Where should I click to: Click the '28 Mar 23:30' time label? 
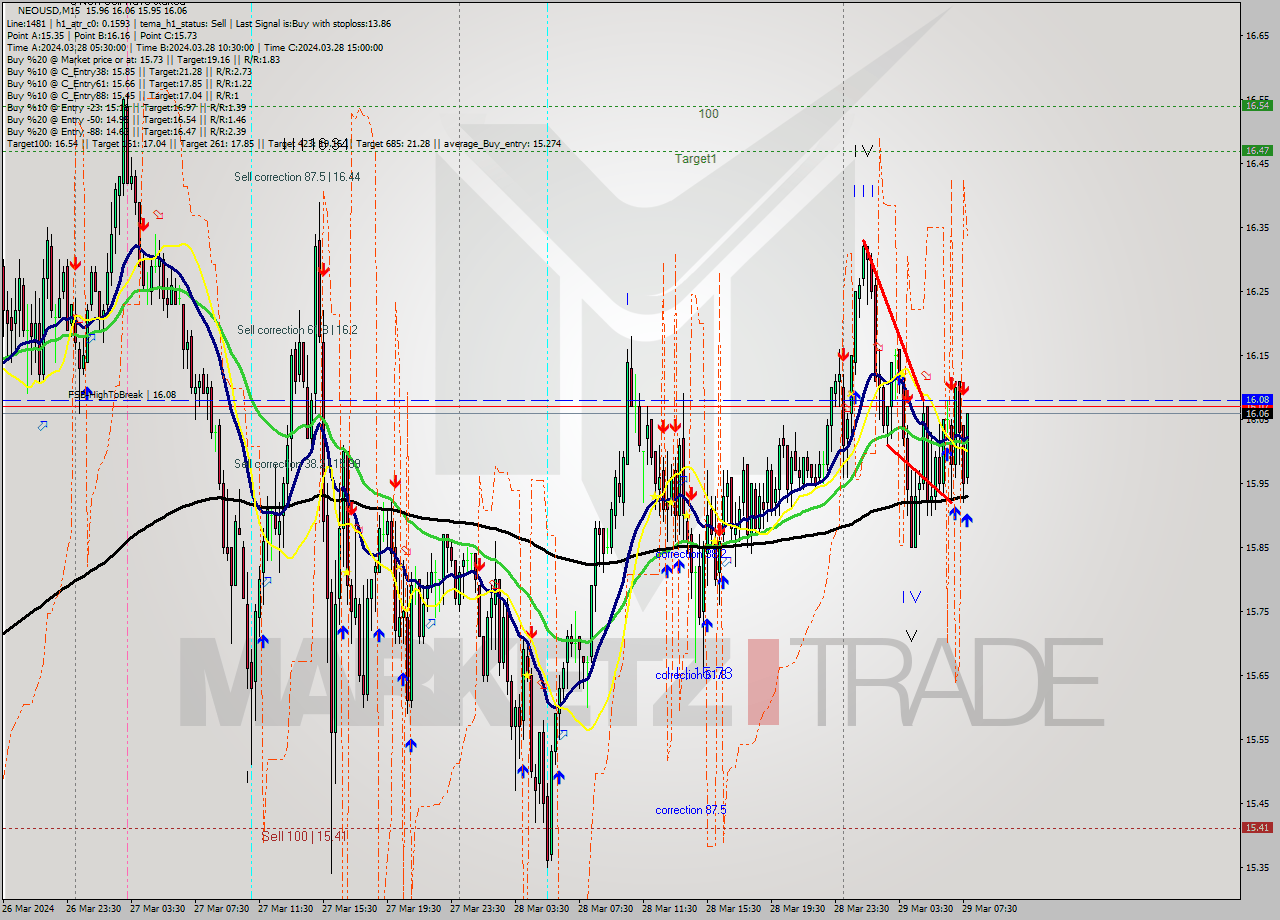(x=862, y=909)
